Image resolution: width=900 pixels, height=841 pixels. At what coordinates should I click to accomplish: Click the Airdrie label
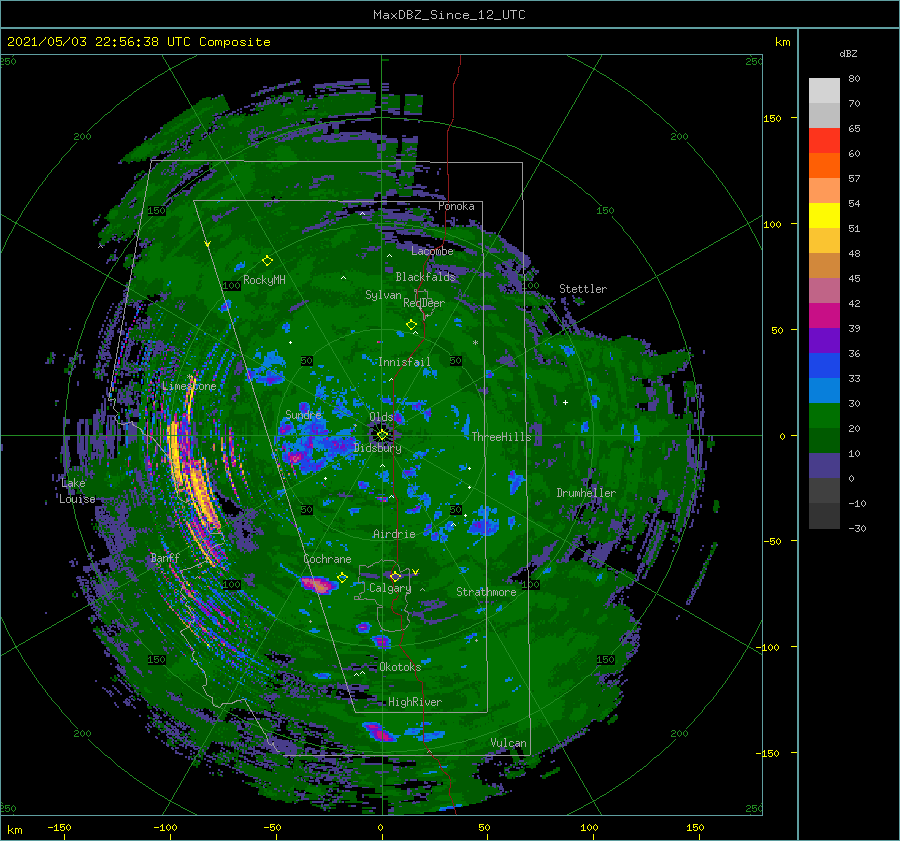pos(394,534)
